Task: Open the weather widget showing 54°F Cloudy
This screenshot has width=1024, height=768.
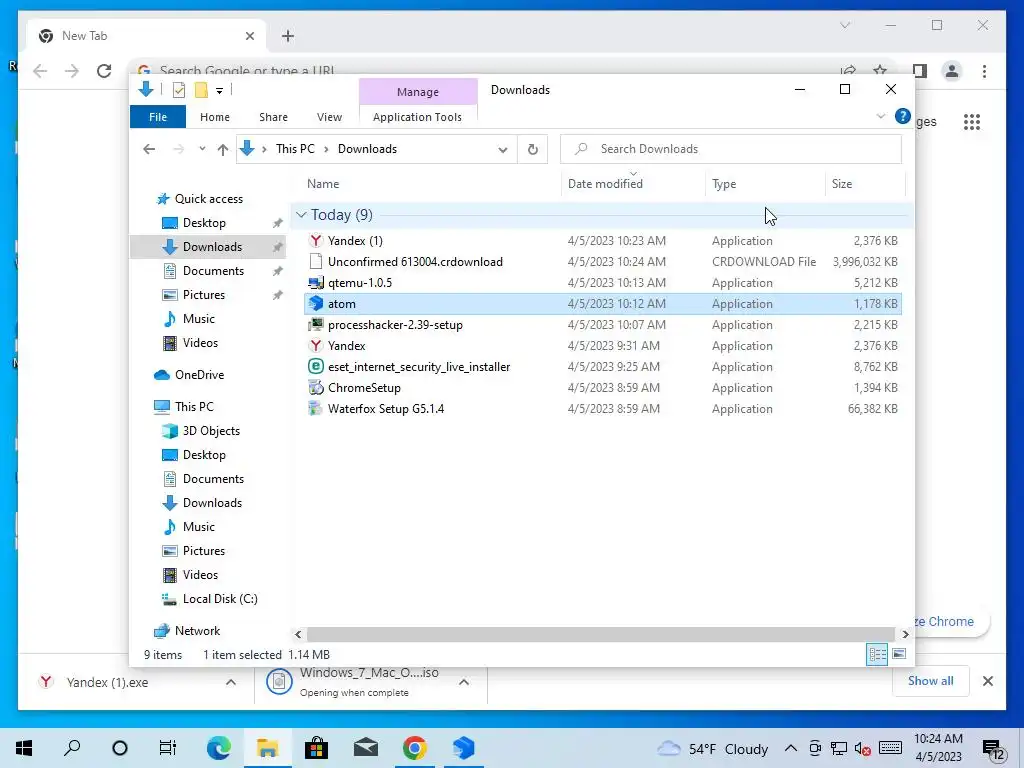Action: (x=712, y=748)
